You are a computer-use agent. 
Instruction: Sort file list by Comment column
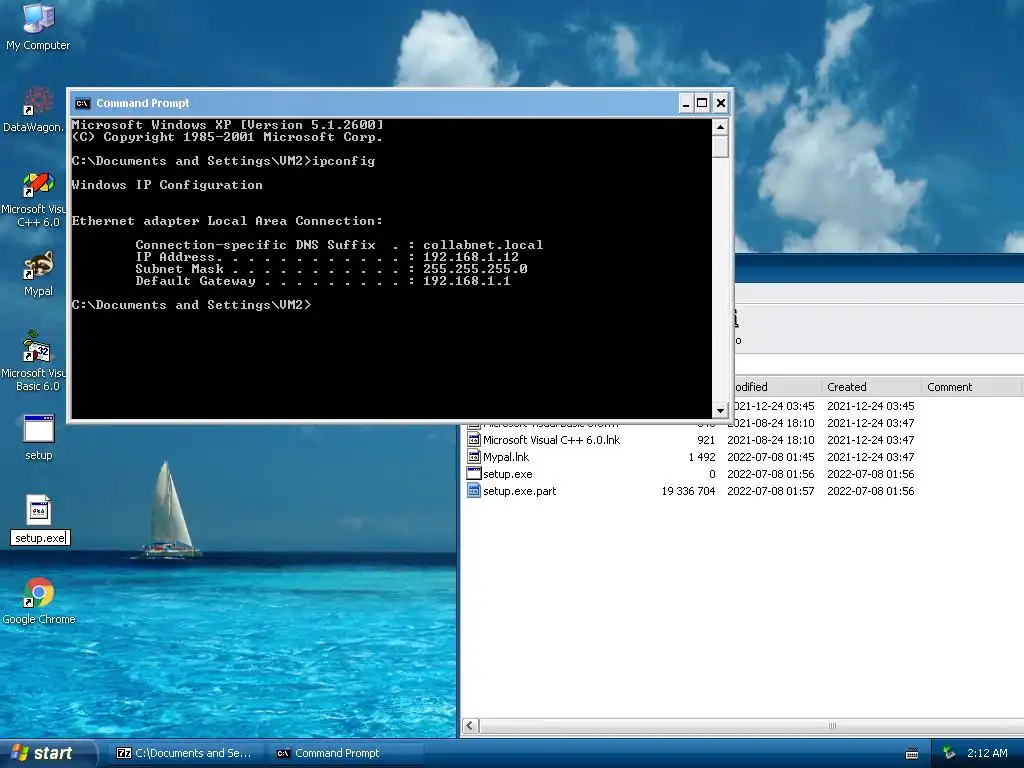(x=971, y=387)
